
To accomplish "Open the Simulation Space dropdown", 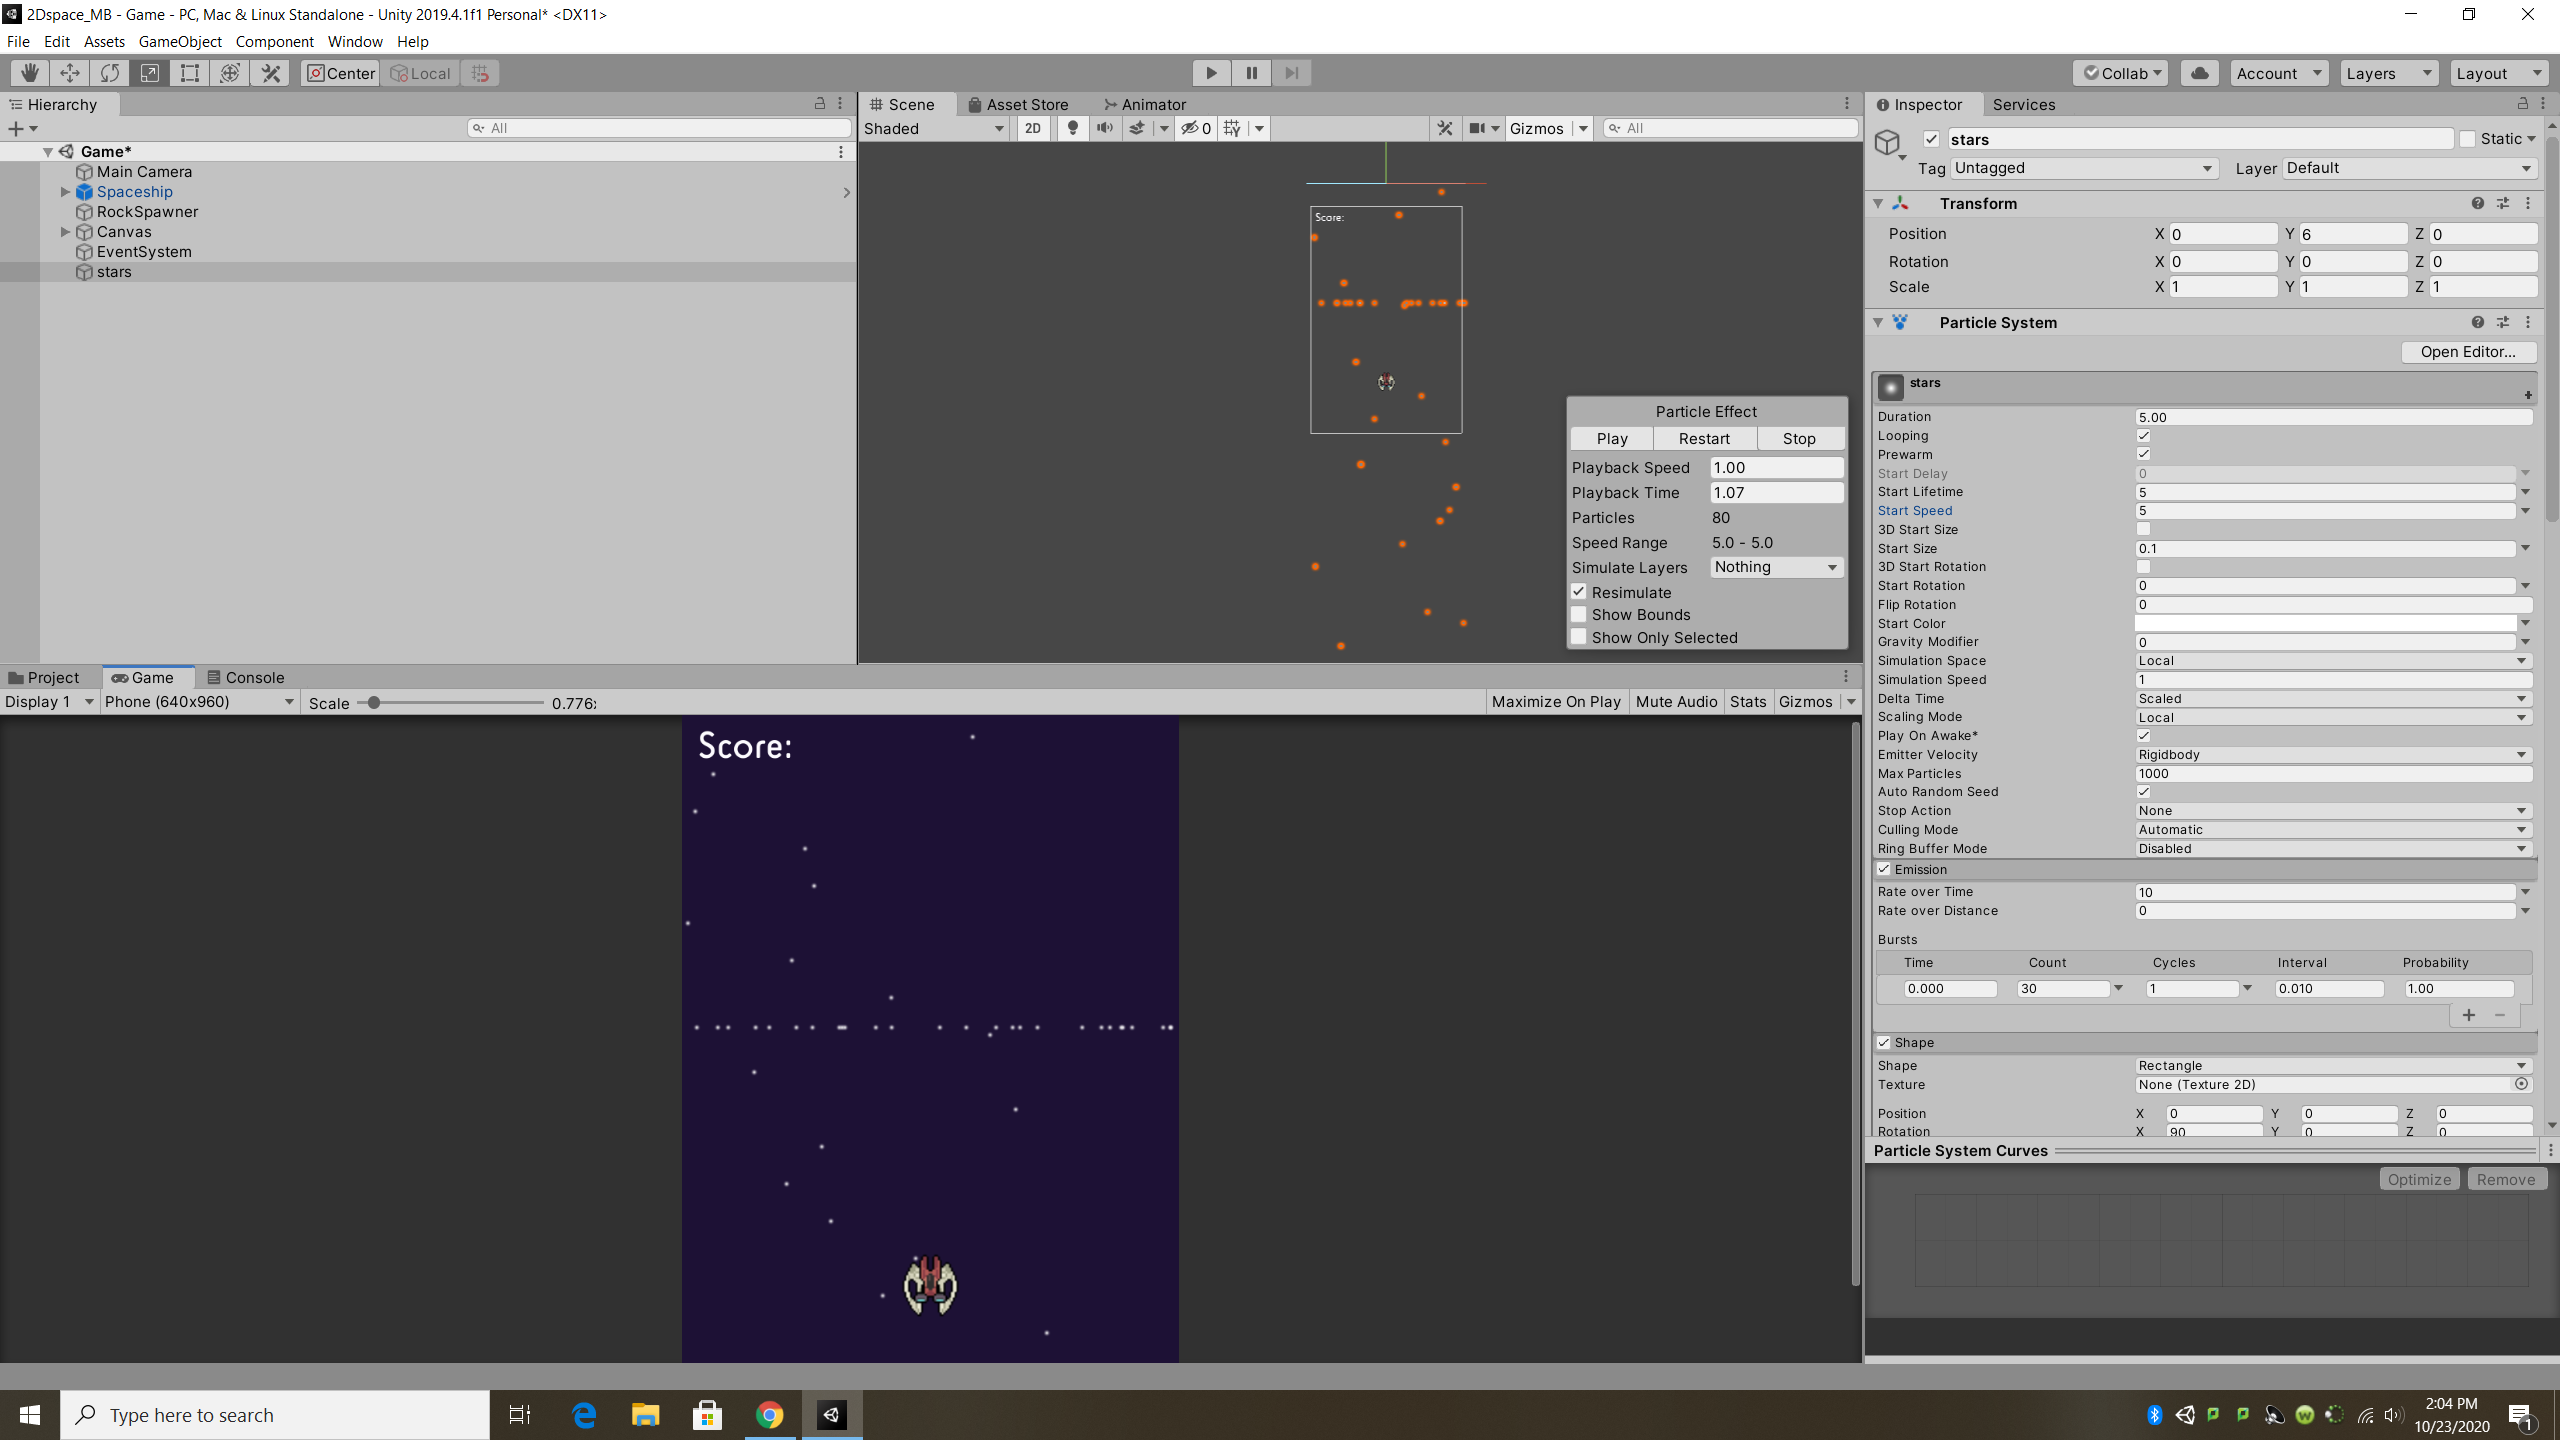I will tap(2332, 661).
